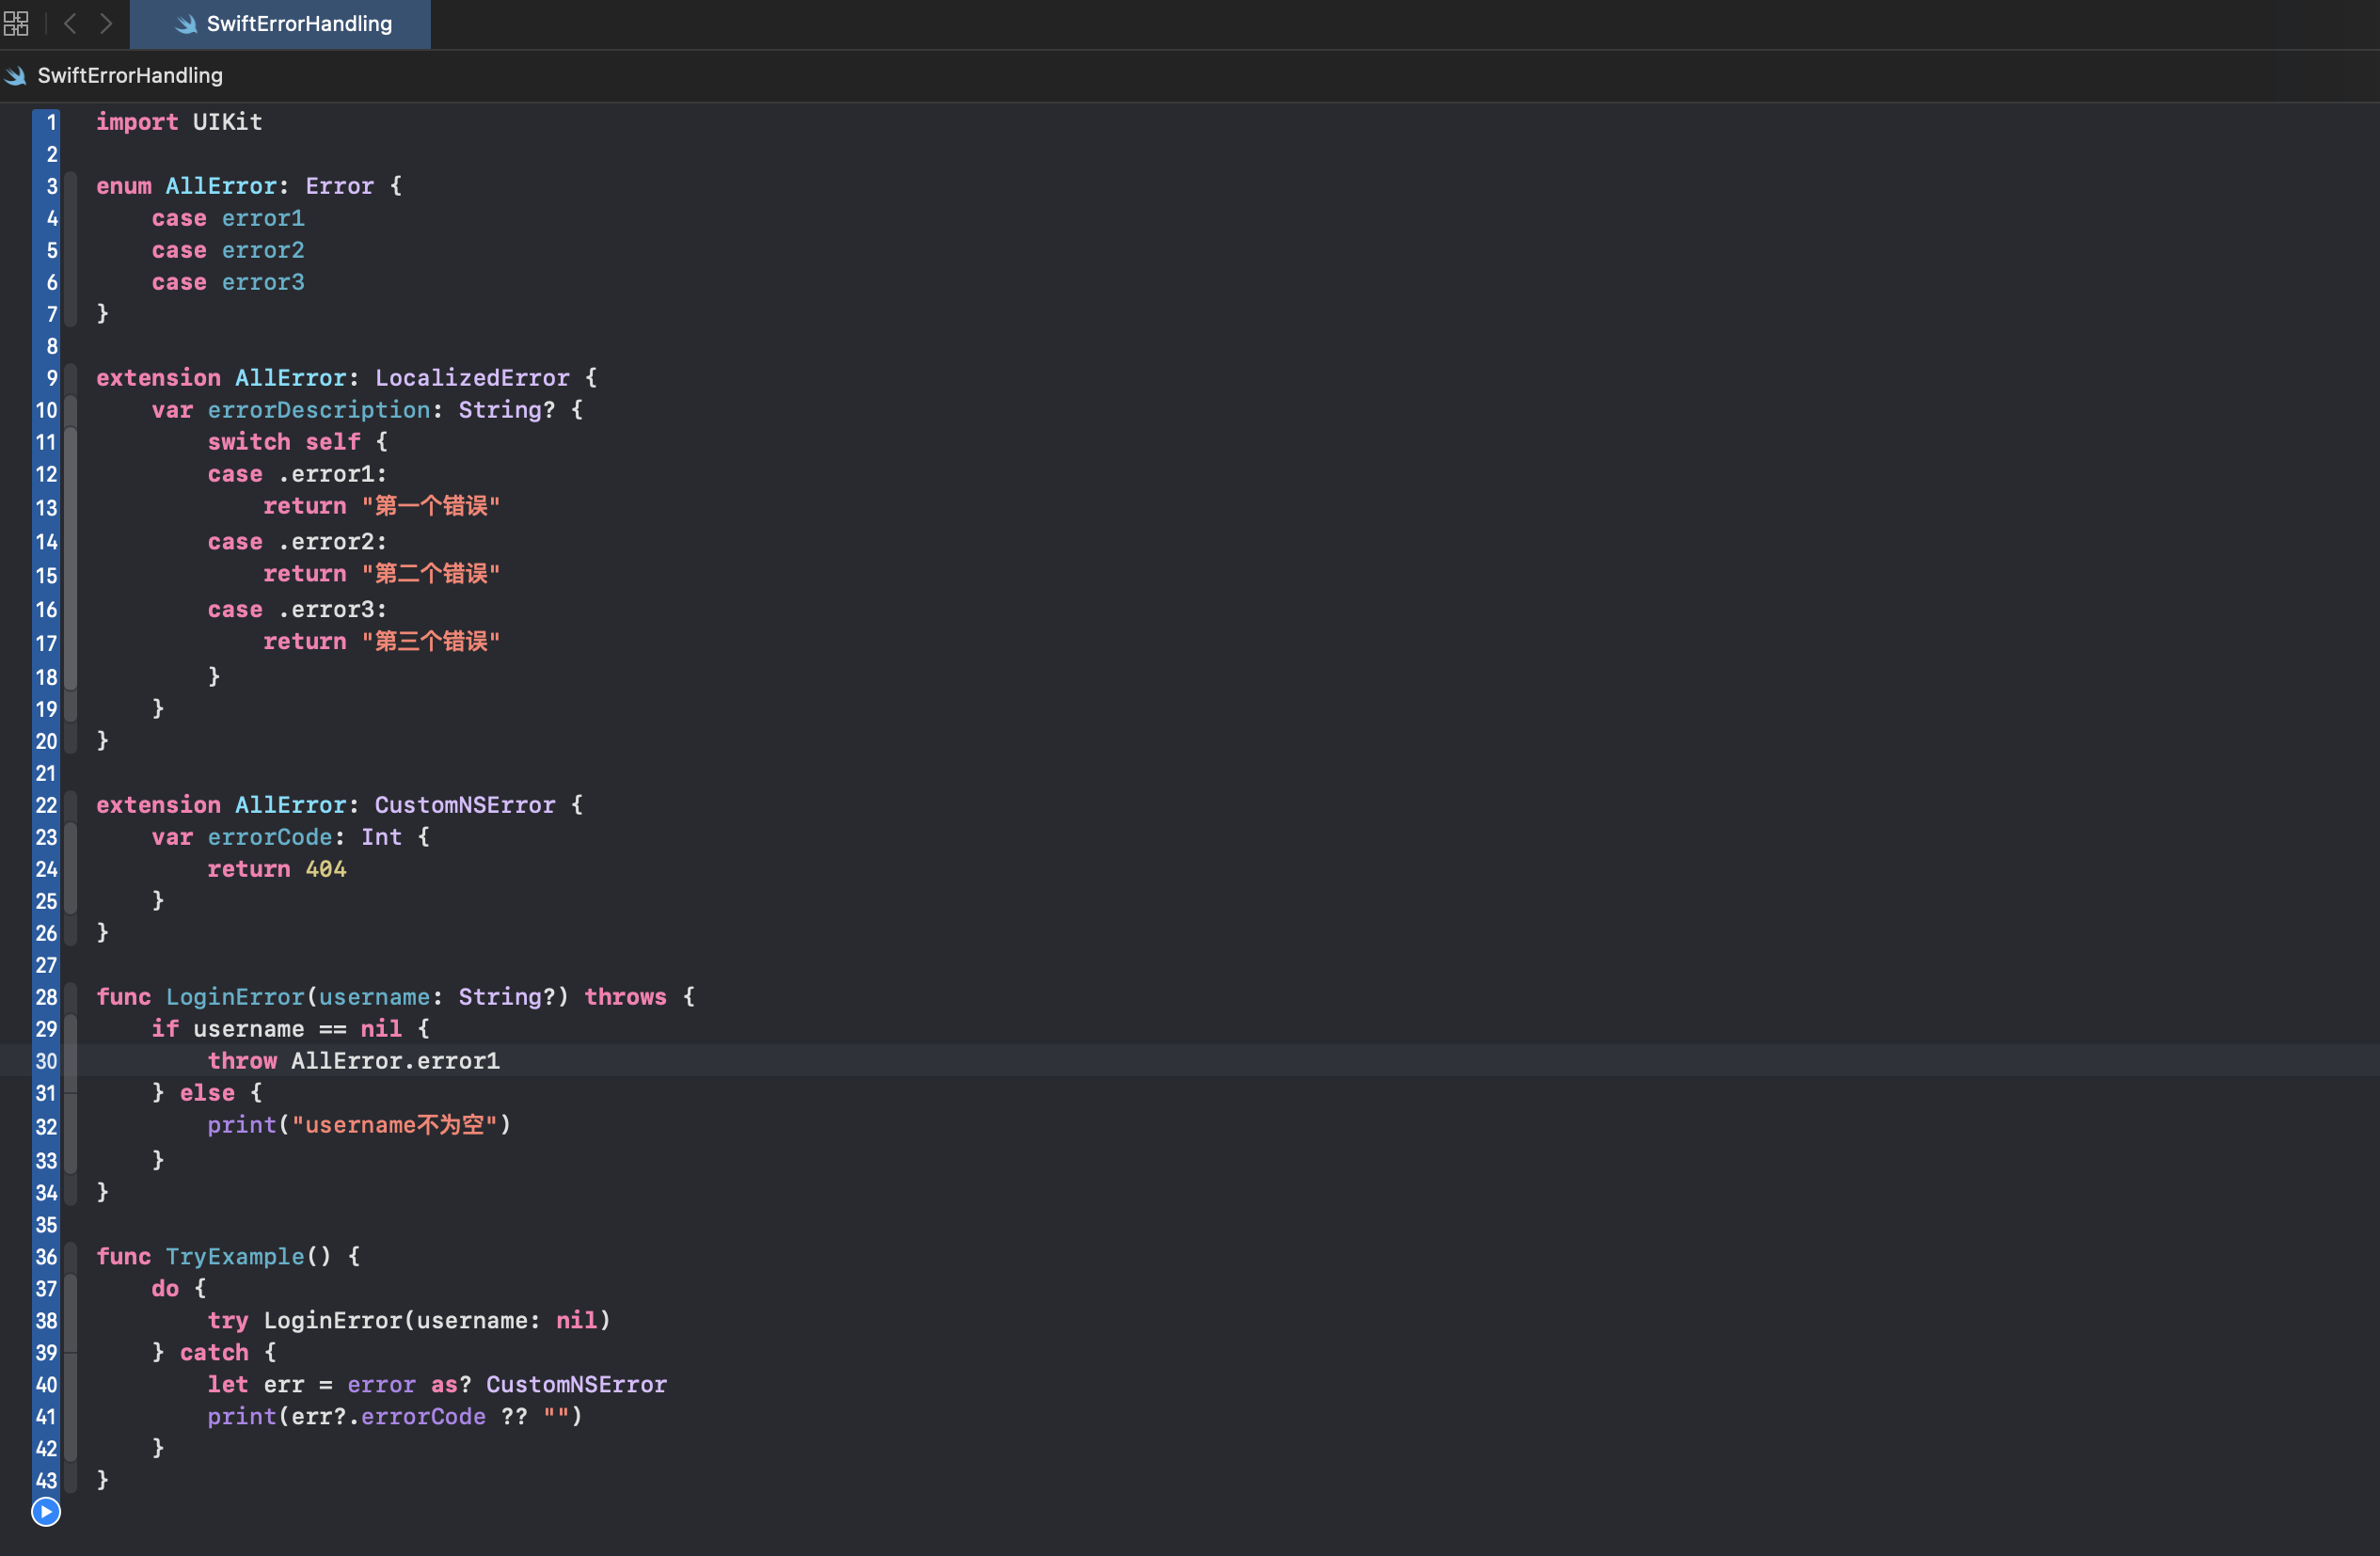This screenshot has width=2380, height=1556.
Task: Click line number 38 in the gutter
Action: click(x=46, y=1321)
